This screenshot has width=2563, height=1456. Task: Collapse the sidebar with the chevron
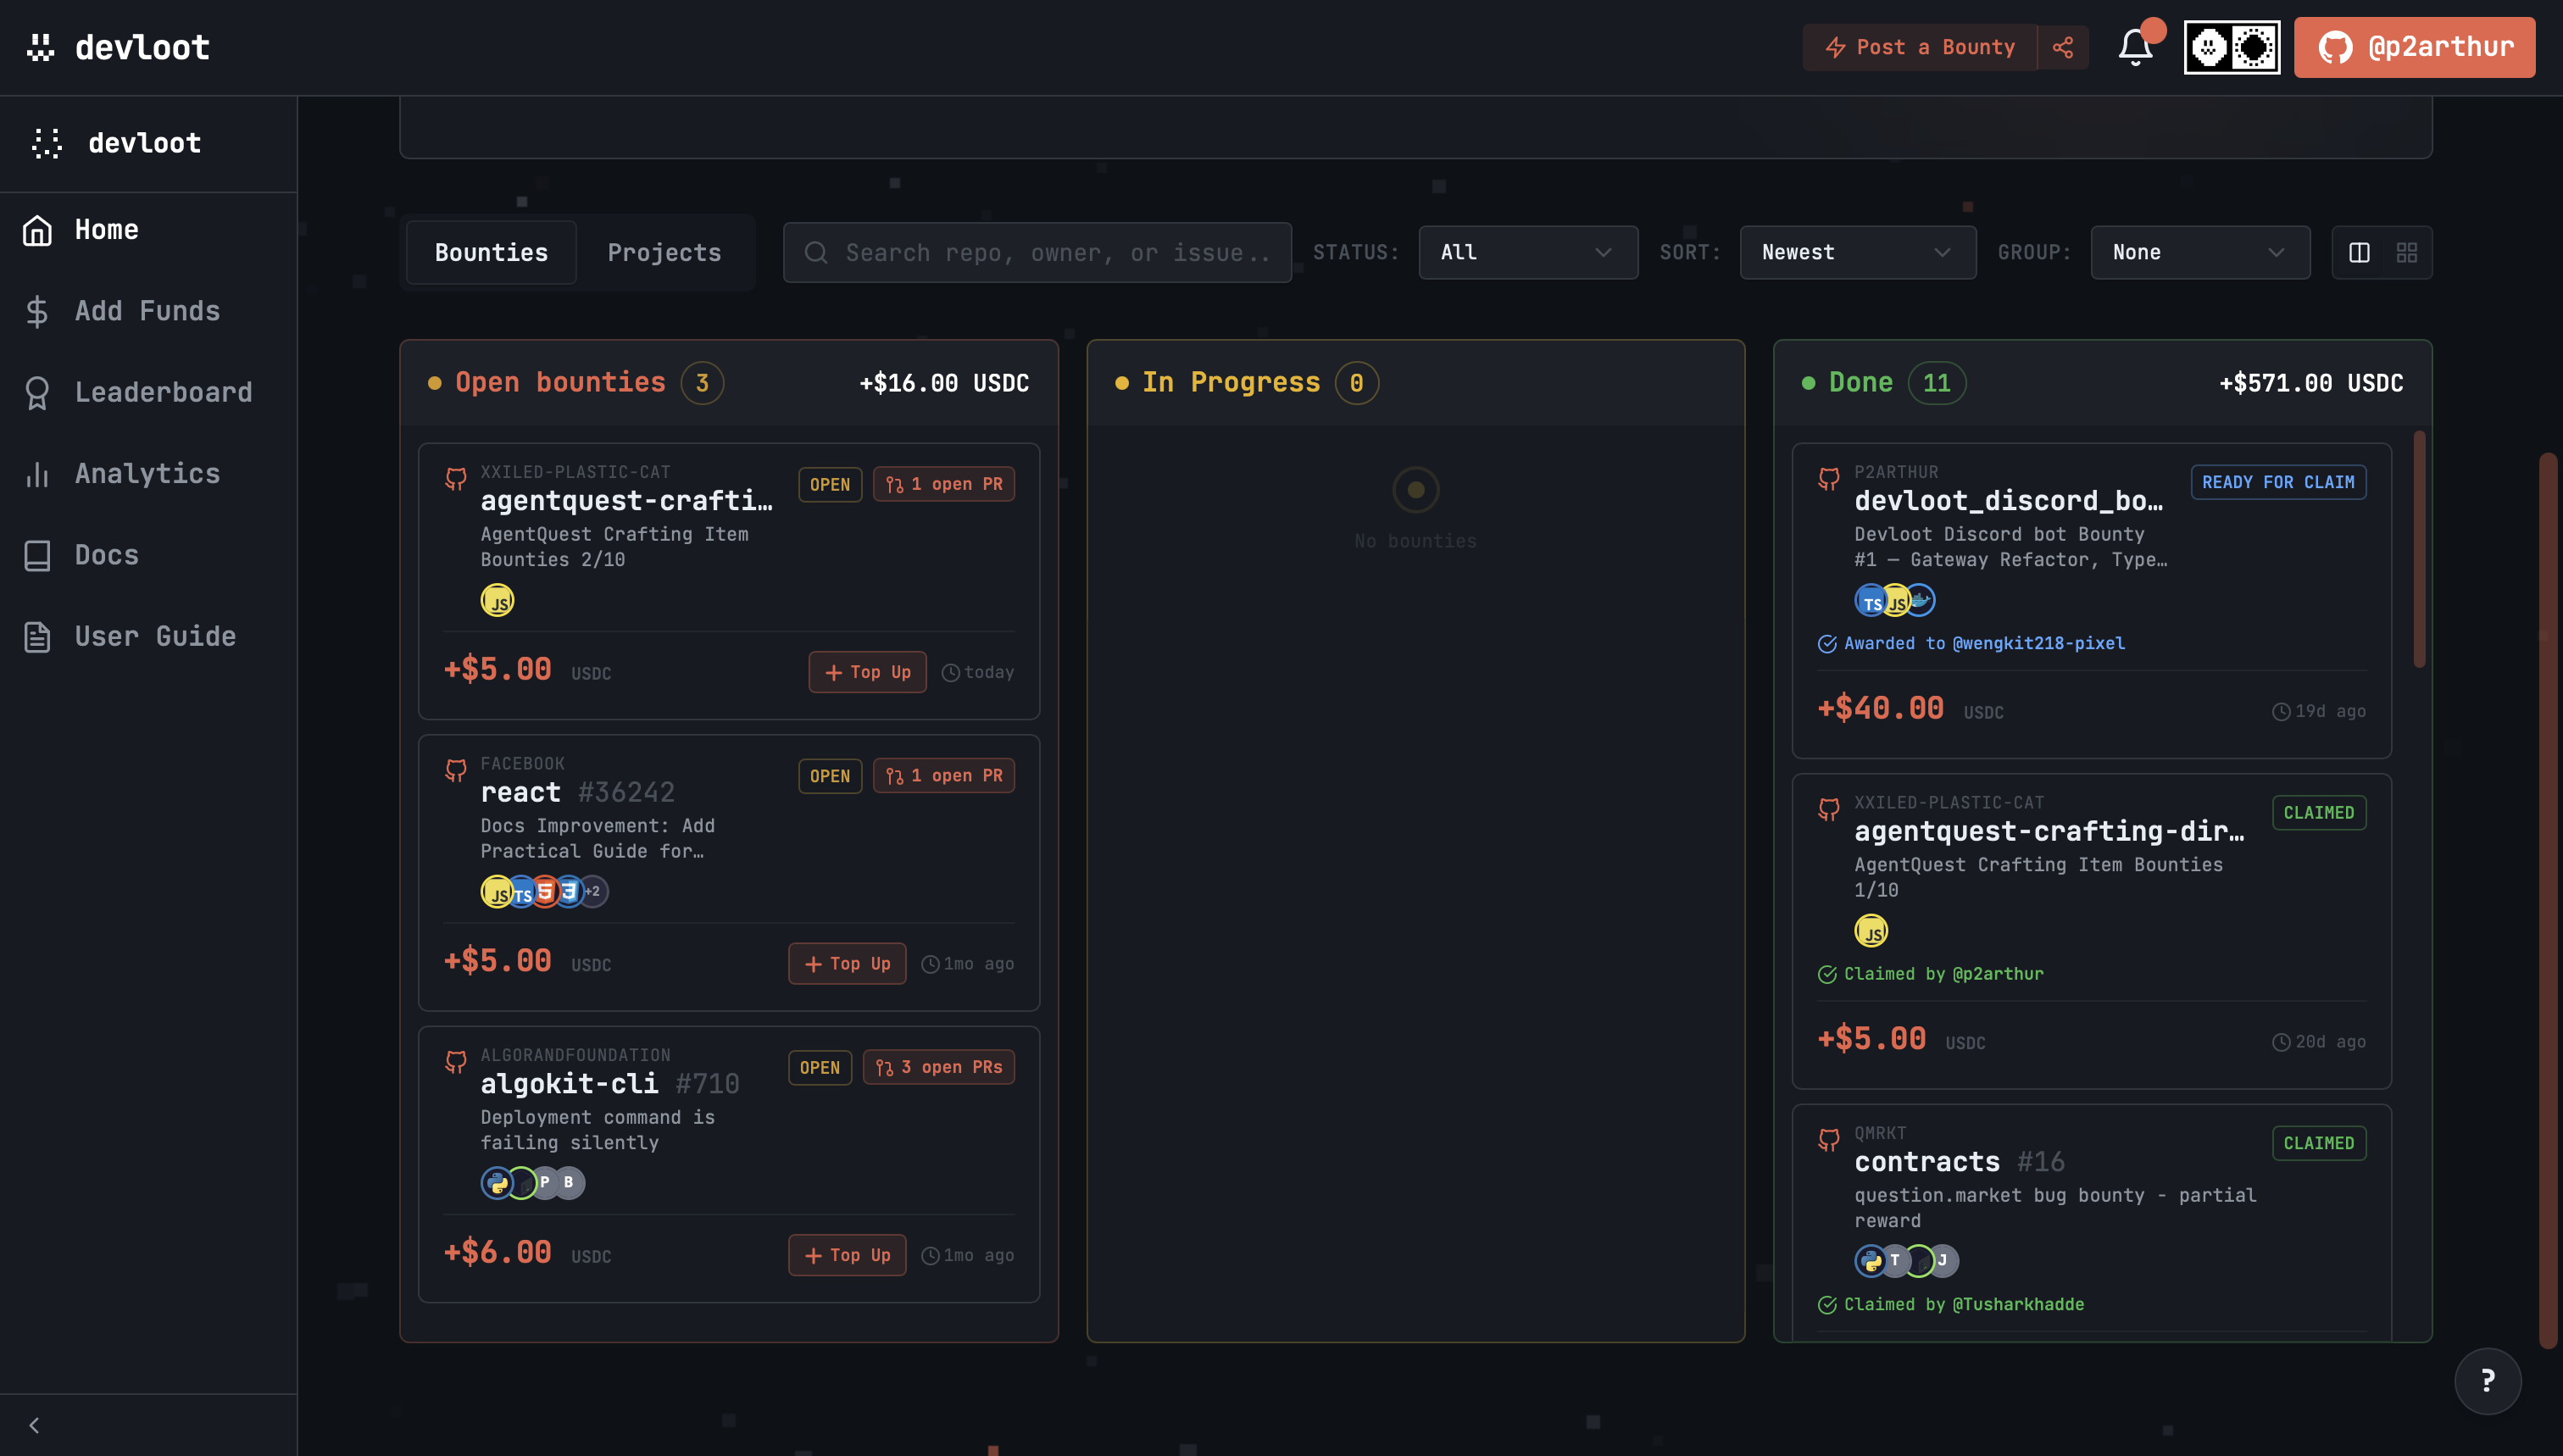tap(34, 1425)
